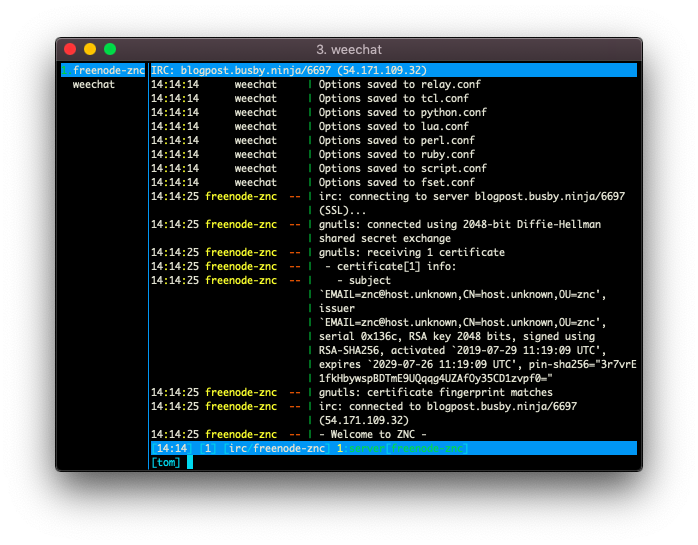
Task: Click the '- certificate[1] info:' line
Action: (390, 267)
